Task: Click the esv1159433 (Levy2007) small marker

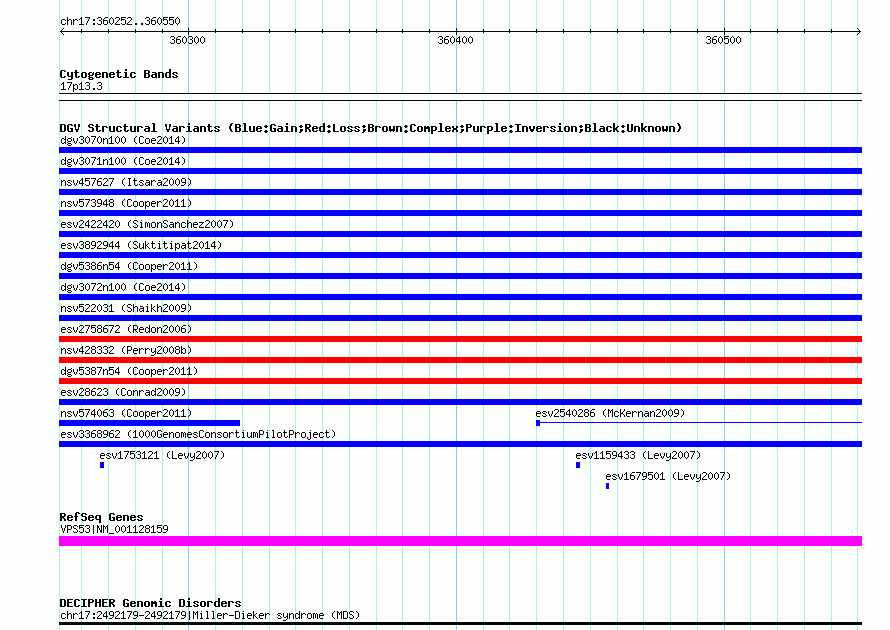Action: (x=578, y=465)
